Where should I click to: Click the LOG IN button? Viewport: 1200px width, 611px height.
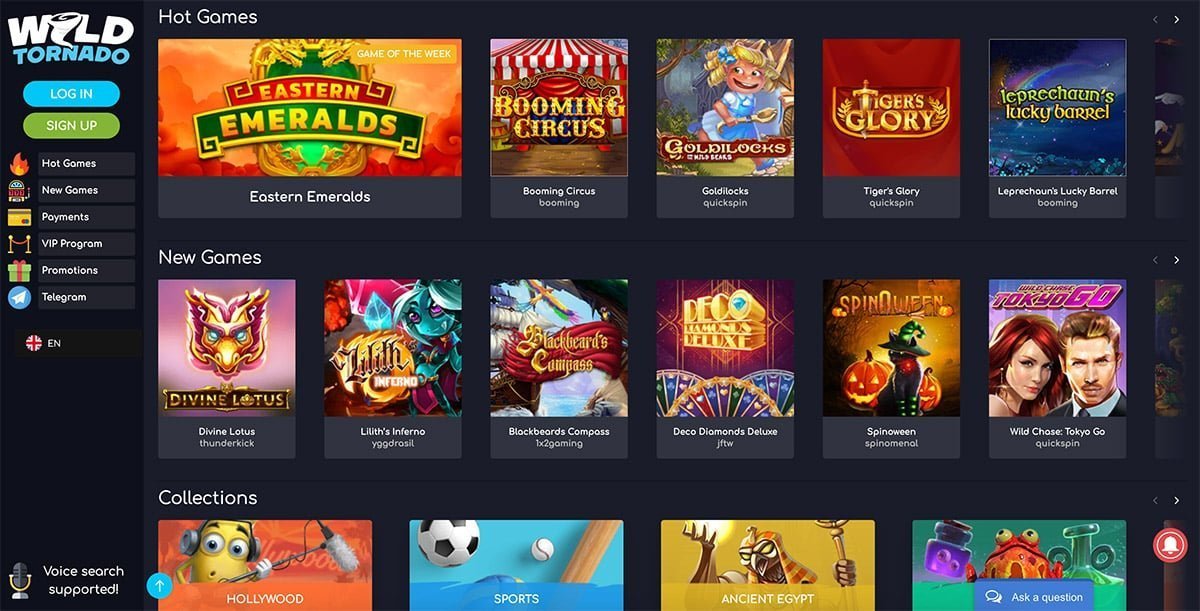(71, 94)
